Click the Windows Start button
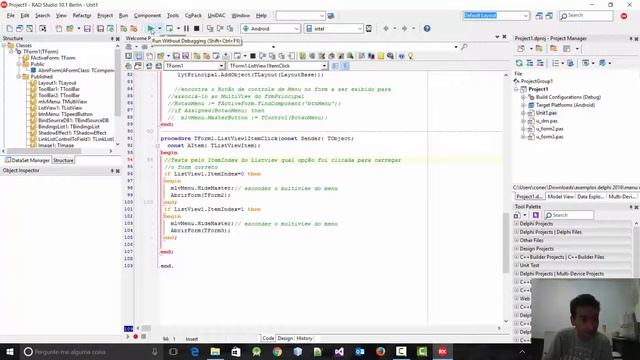This screenshot has height=360, width=640. coord(9,351)
